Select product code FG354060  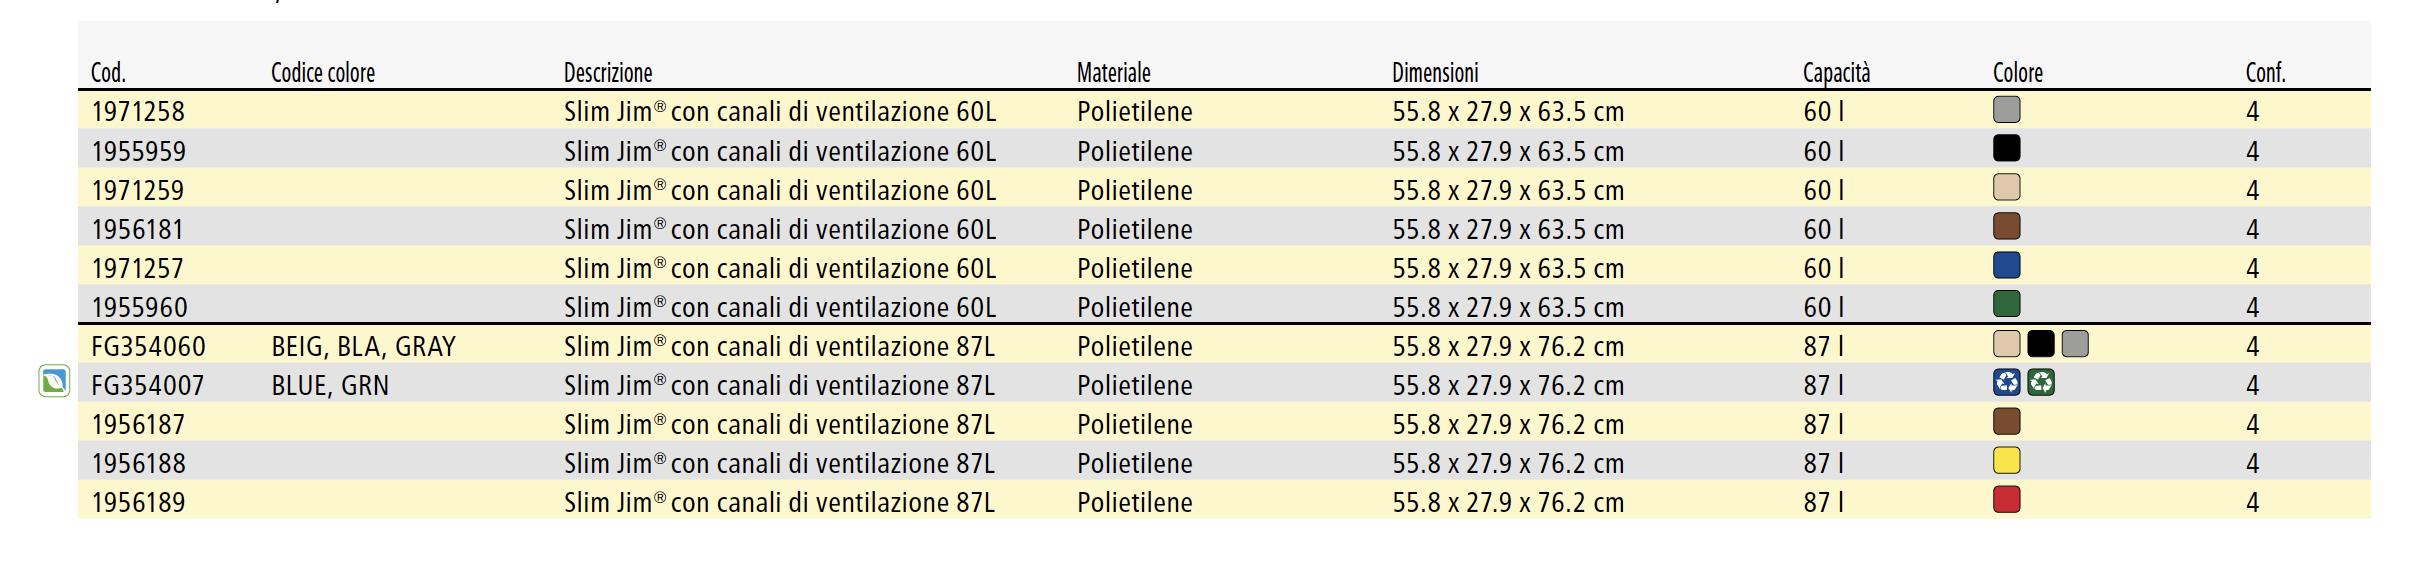coord(148,347)
